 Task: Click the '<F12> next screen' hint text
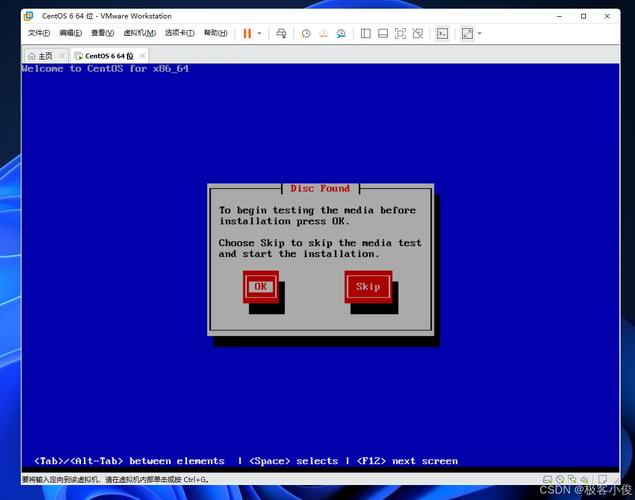407,461
